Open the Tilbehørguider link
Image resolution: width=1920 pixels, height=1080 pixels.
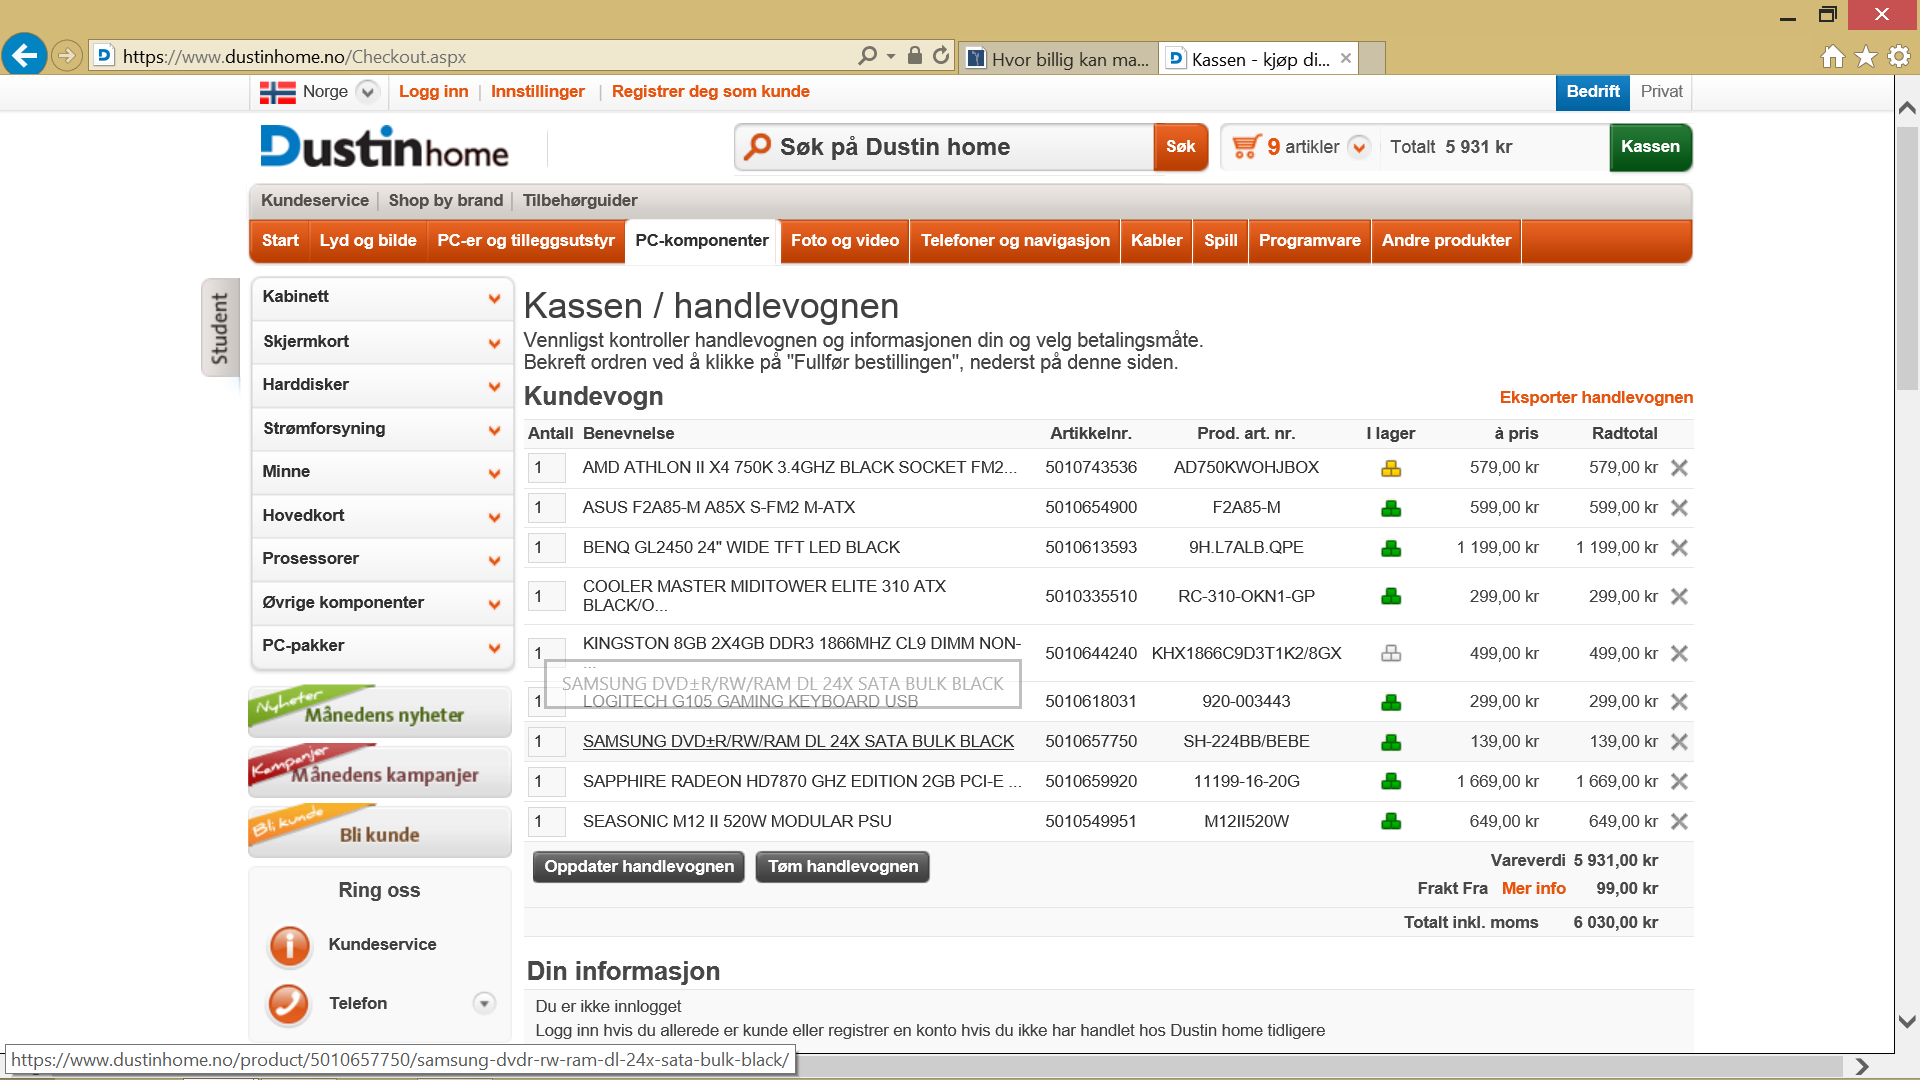(580, 201)
